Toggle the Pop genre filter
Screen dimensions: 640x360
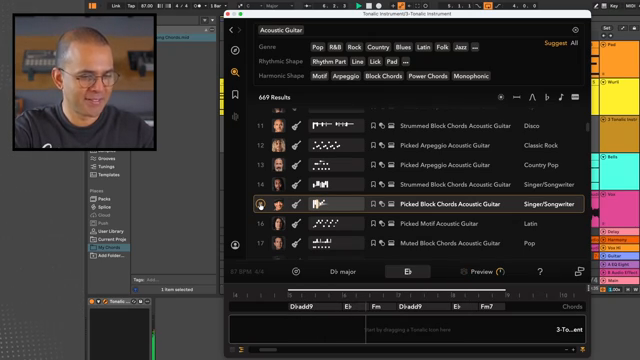(x=318, y=47)
